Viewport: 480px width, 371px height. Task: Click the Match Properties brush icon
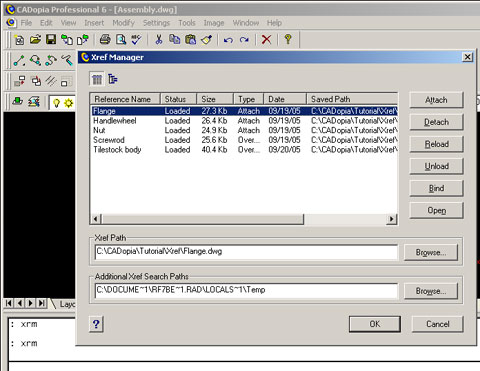tap(206, 40)
